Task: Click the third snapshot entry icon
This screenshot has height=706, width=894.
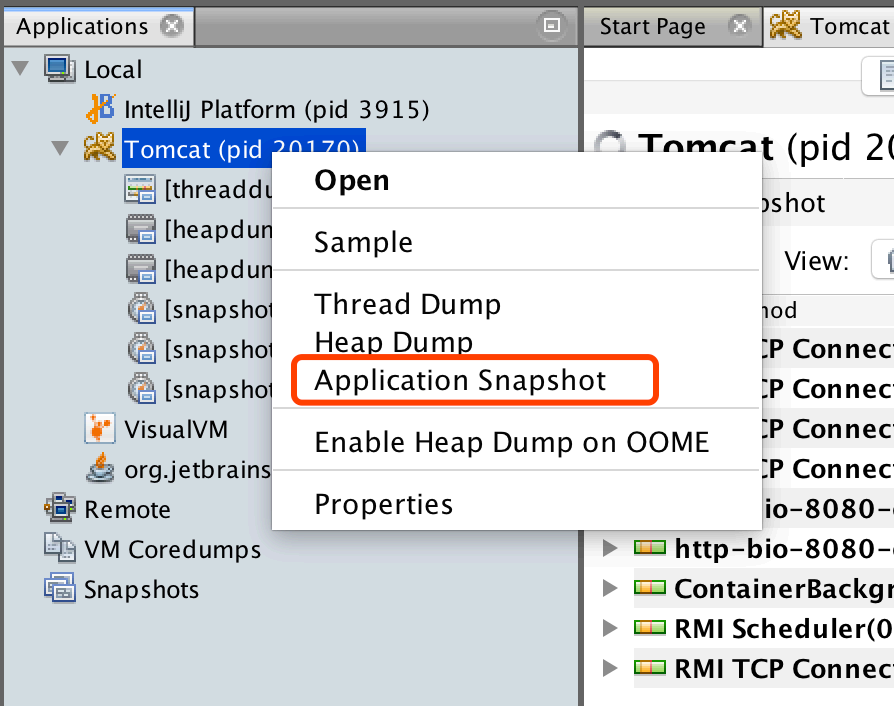Action: click(141, 388)
